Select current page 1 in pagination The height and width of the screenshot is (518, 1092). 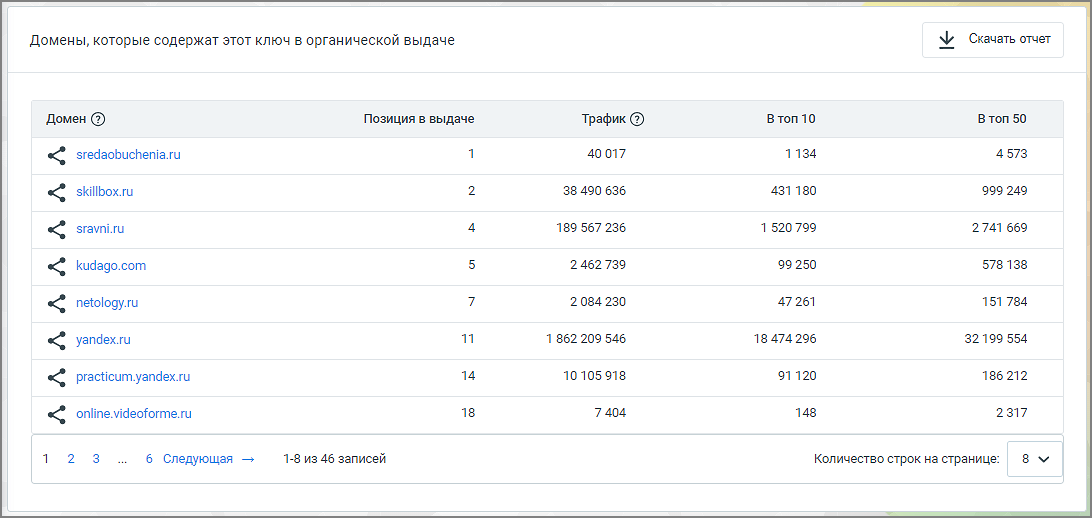coord(46,459)
